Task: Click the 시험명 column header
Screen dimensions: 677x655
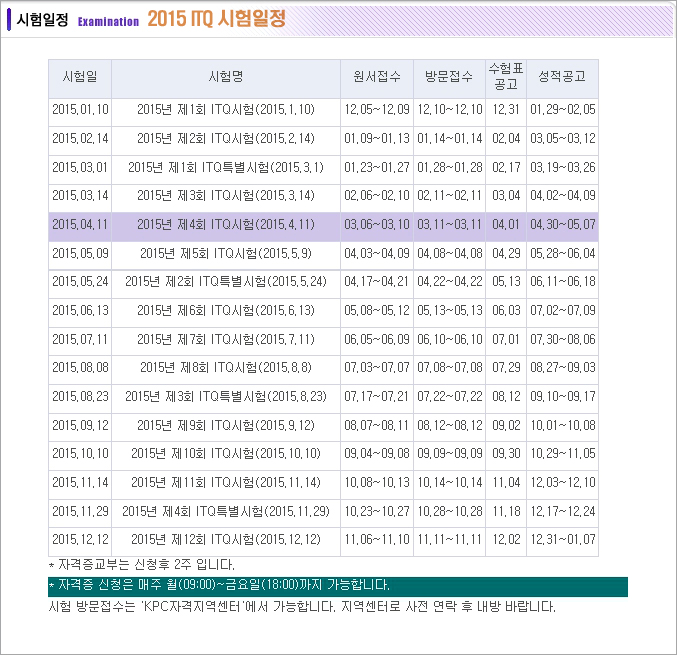Action: click(226, 77)
